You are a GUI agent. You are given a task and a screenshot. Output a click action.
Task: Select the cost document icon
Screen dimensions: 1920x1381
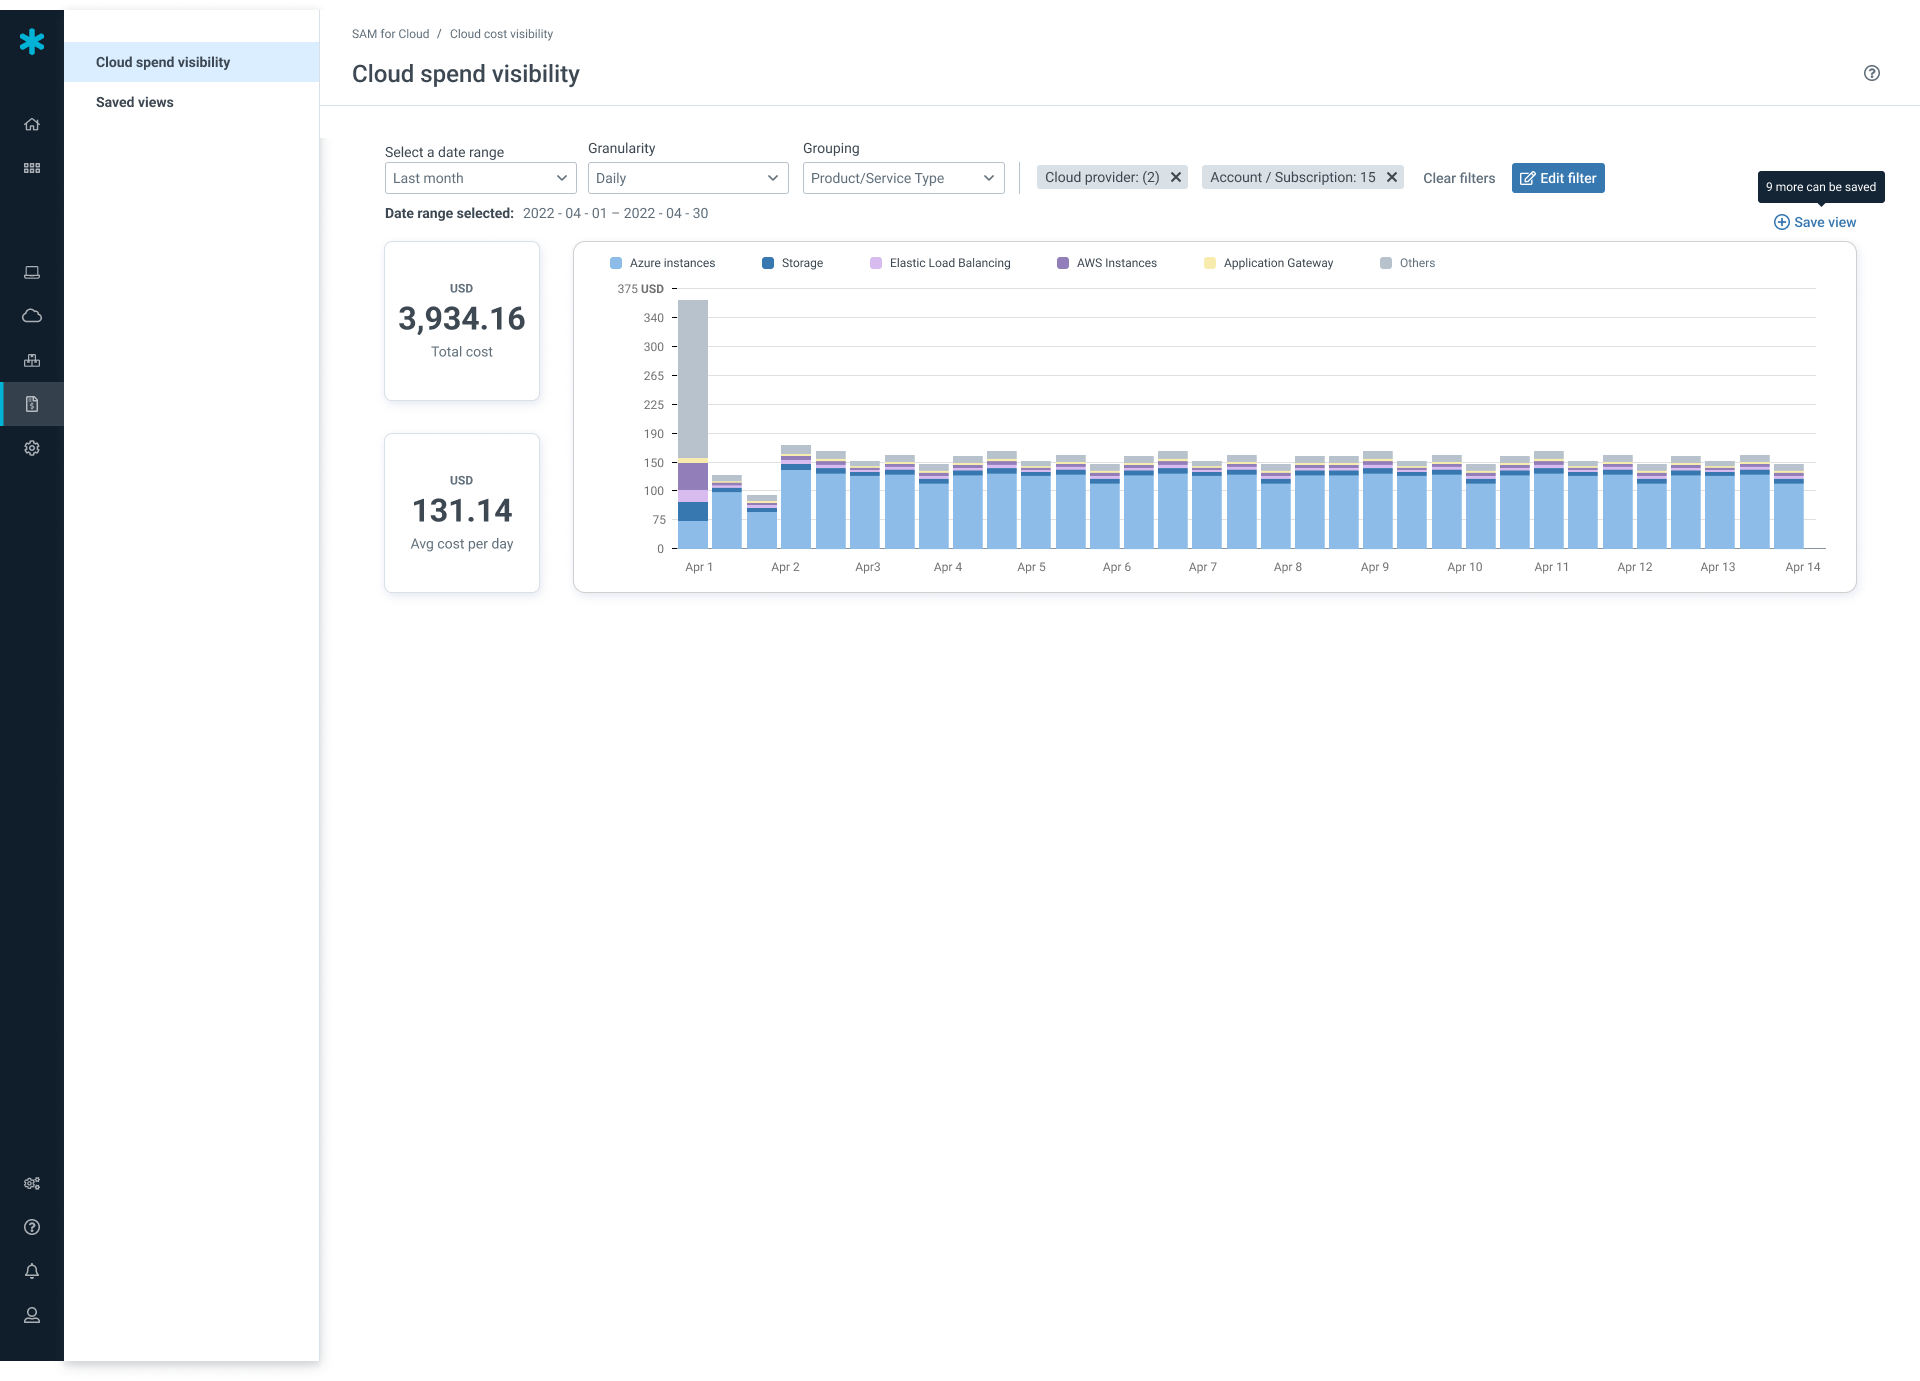point(32,404)
